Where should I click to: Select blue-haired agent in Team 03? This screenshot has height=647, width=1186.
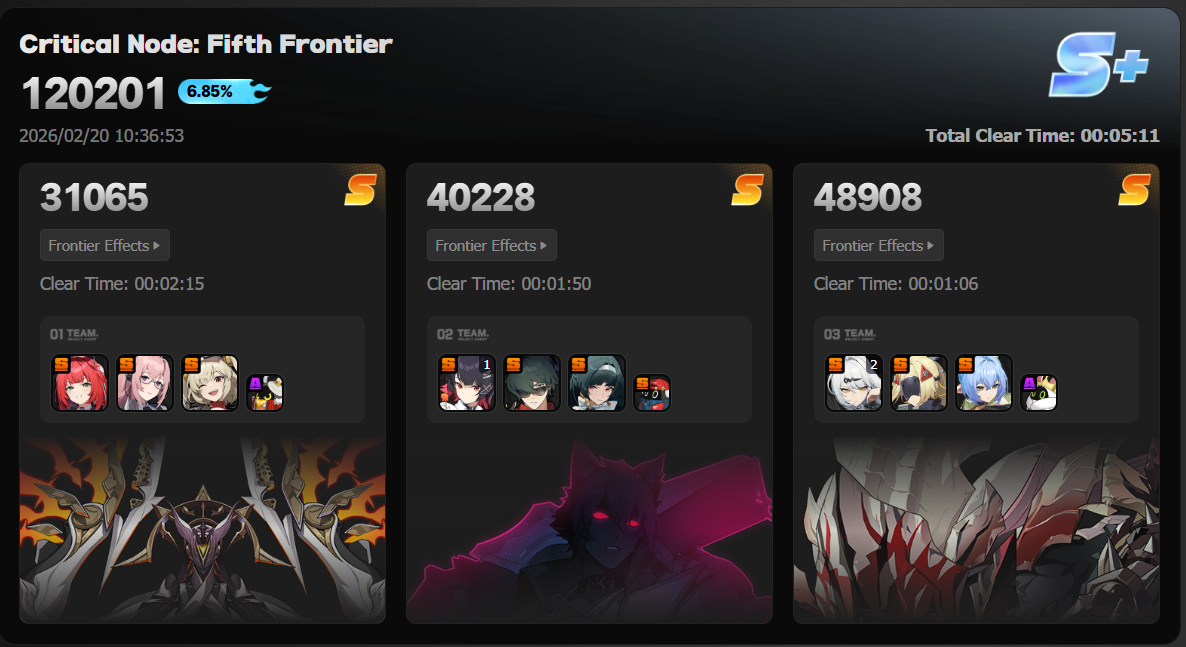984,383
